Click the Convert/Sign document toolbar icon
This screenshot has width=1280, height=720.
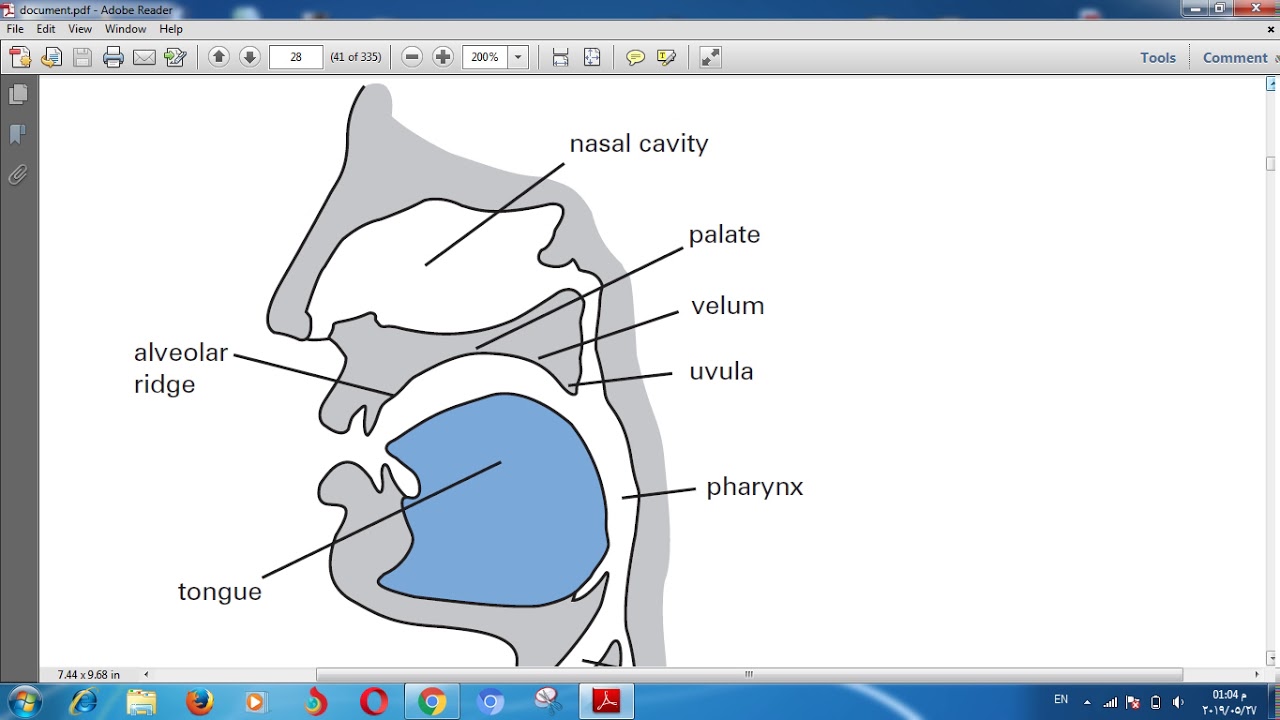click(175, 57)
